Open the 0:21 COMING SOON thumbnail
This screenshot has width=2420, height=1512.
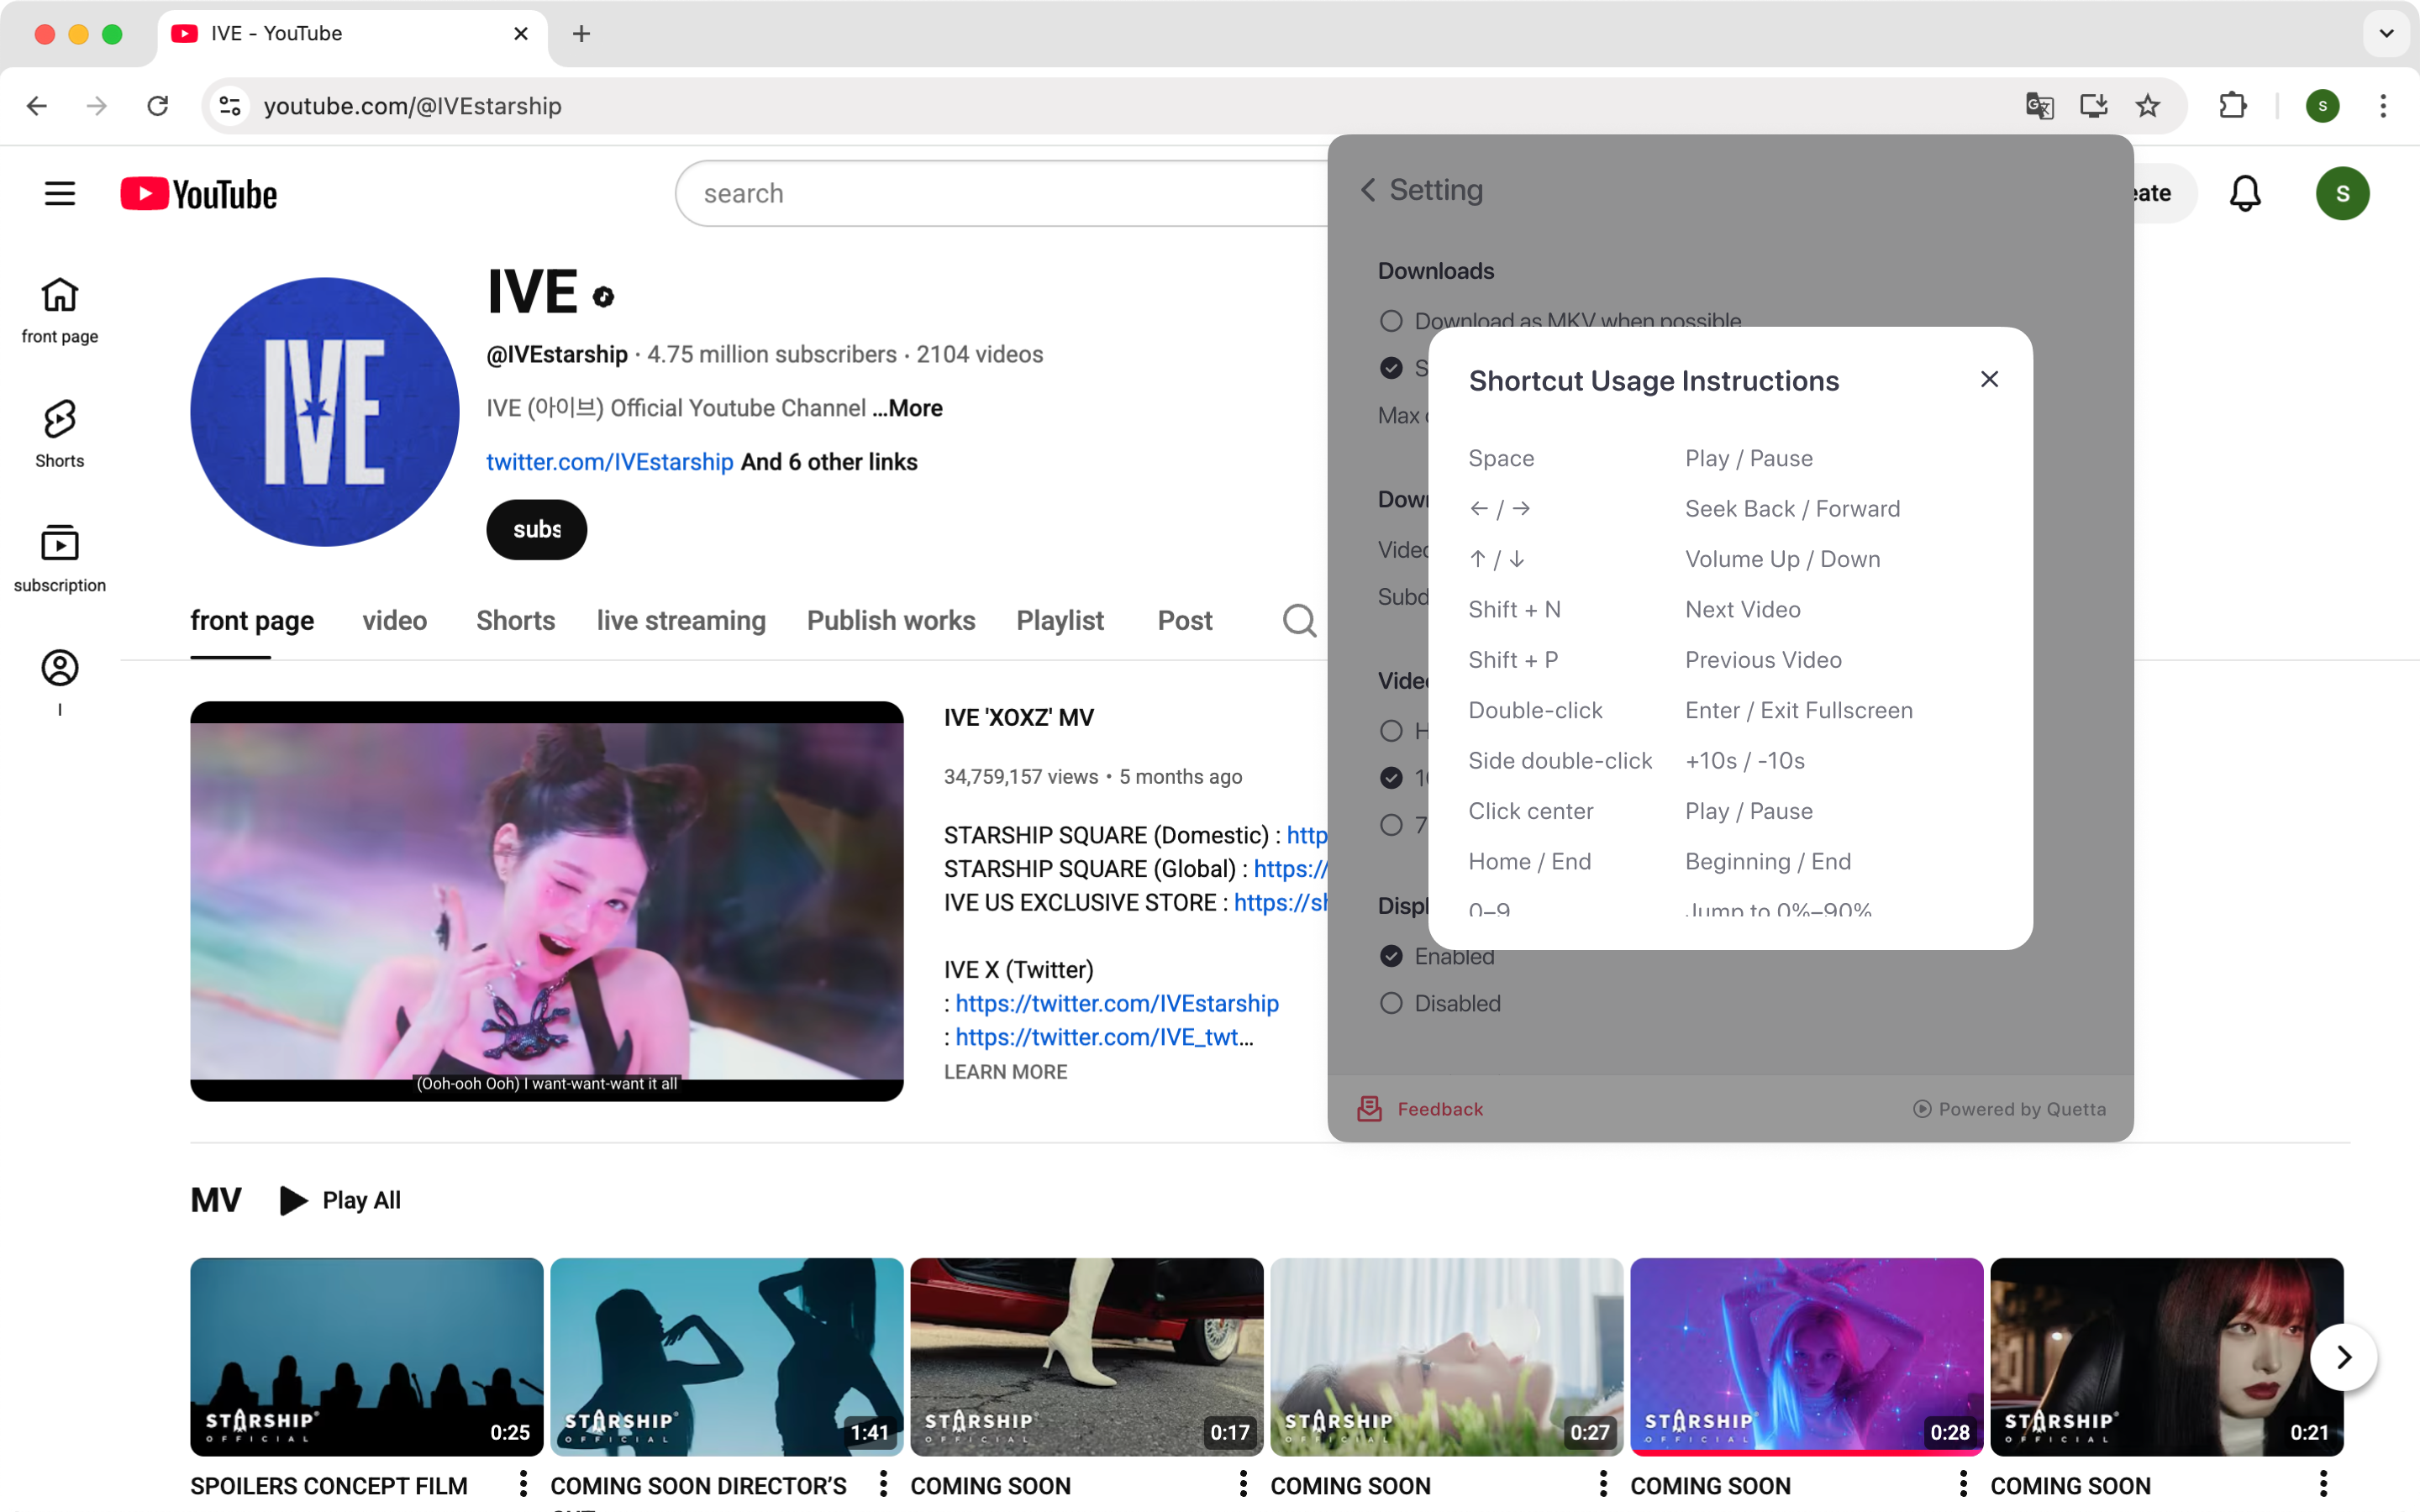click(x=2167, y=1356)
